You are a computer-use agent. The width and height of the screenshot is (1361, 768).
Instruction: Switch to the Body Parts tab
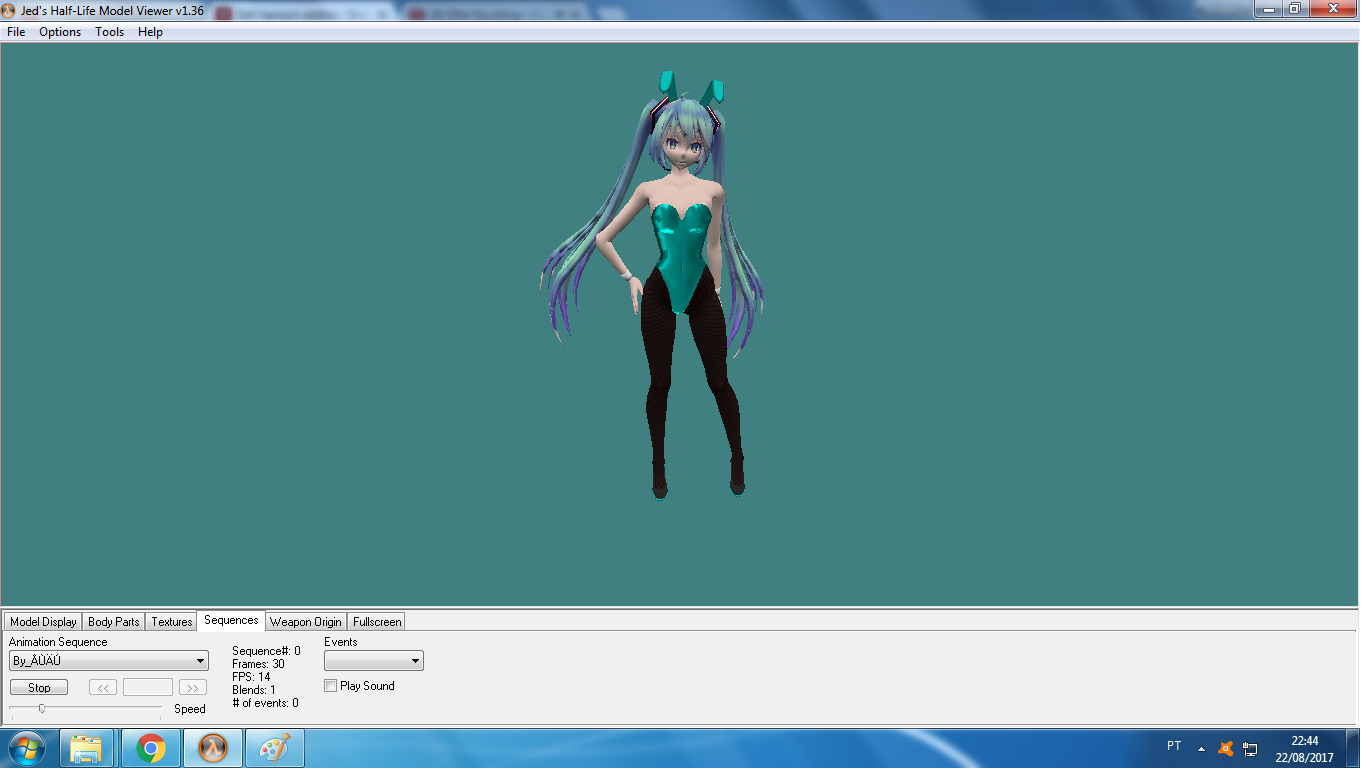point(114,622)
